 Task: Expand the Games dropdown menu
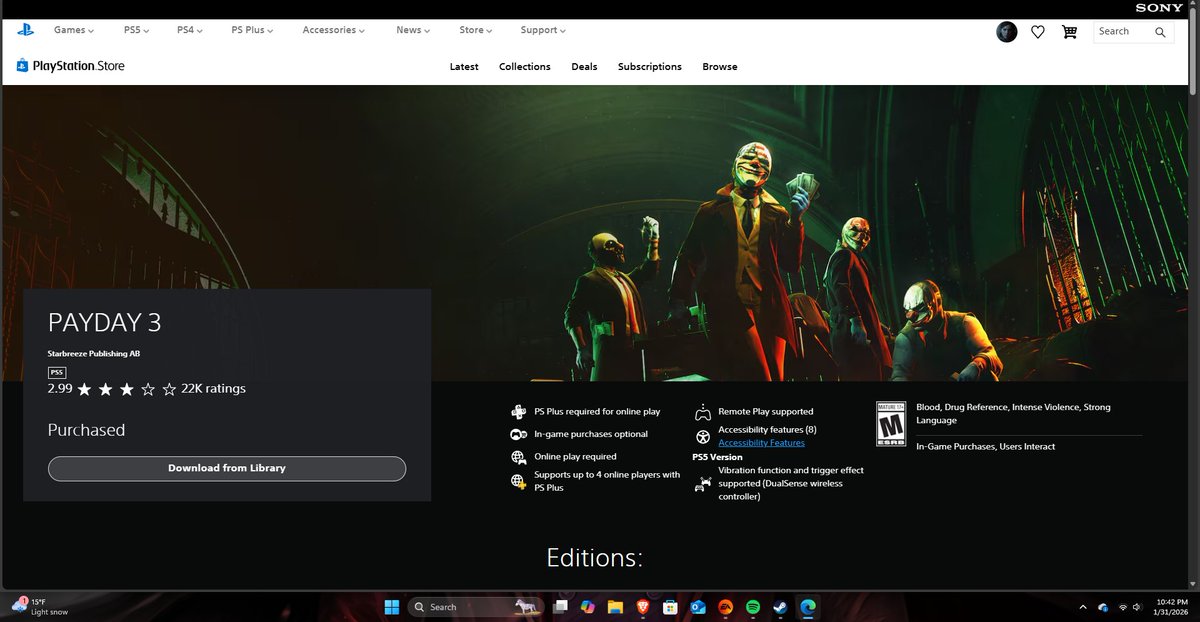pos(74,30)
